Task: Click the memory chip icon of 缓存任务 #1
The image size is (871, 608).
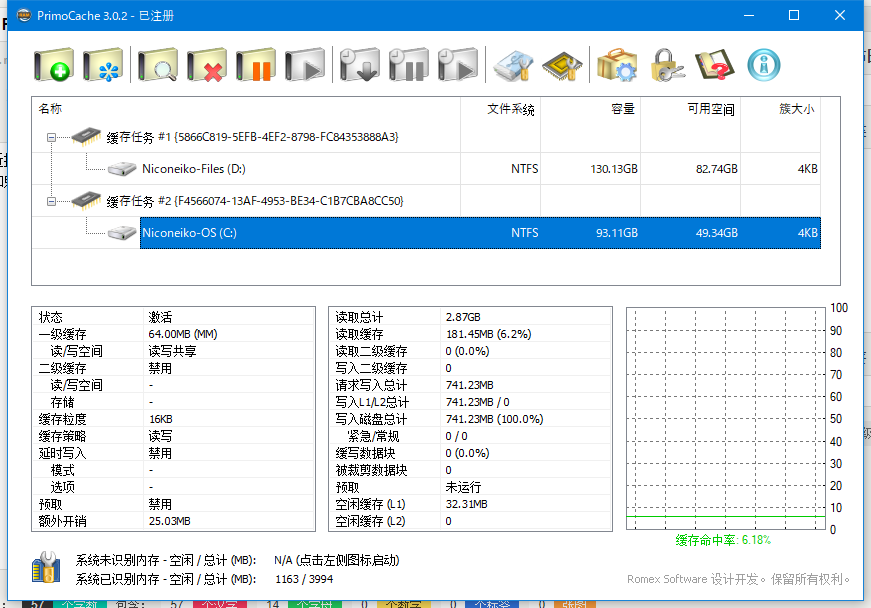Action: click(x=87, y=136)
